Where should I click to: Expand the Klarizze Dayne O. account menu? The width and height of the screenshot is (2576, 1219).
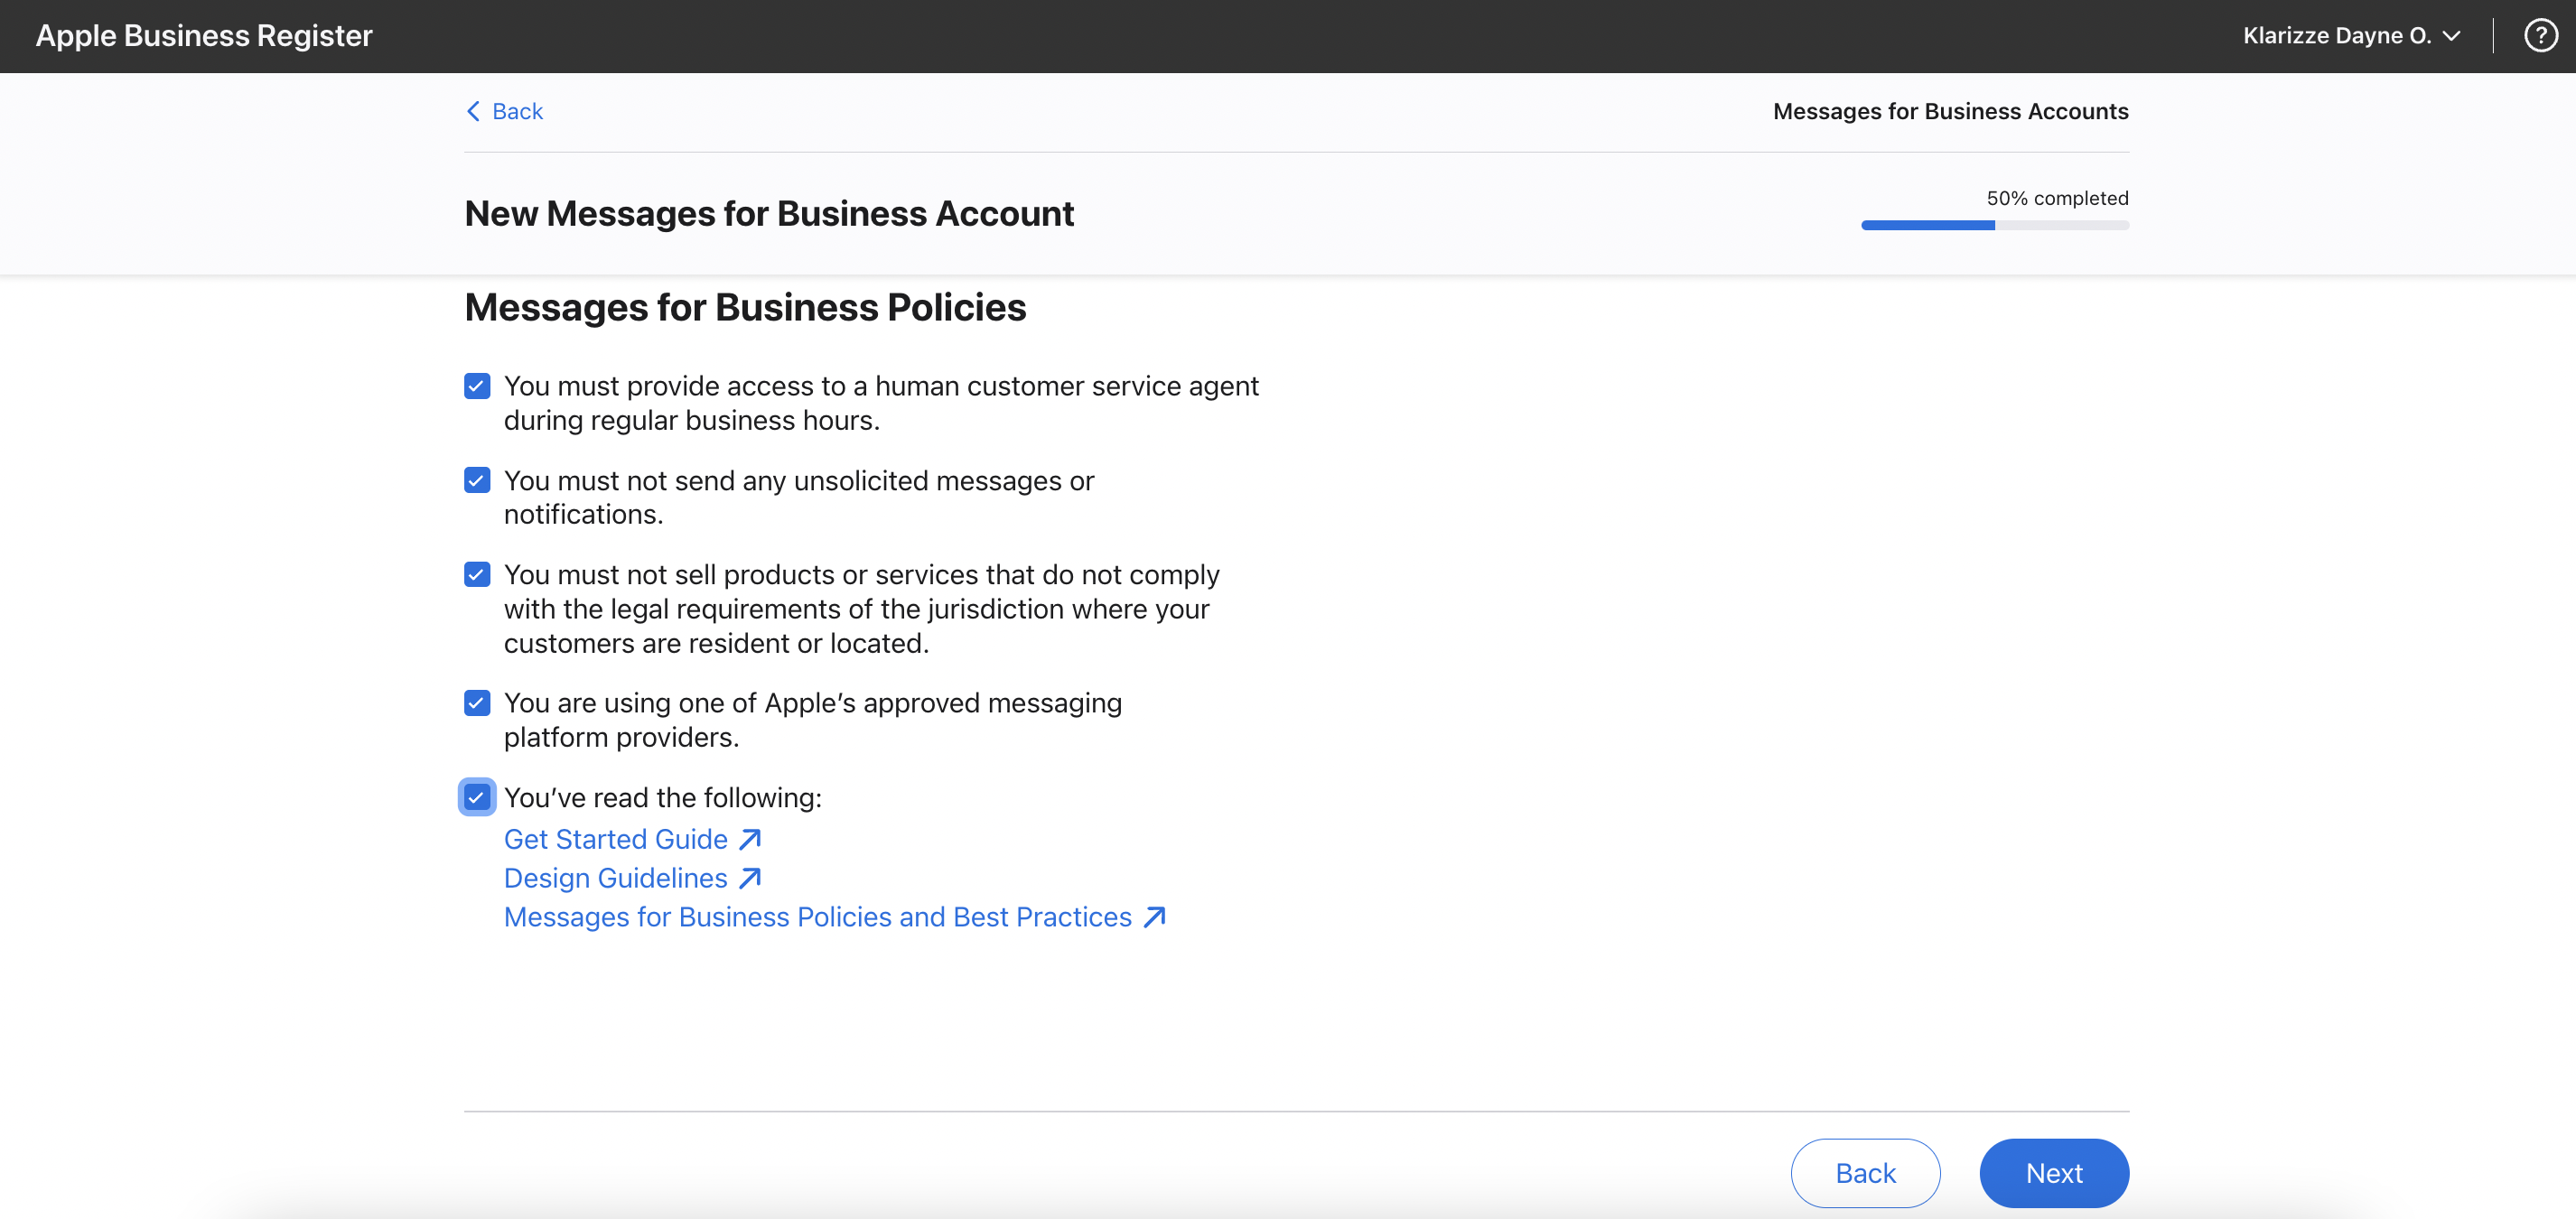point(2351,36)
